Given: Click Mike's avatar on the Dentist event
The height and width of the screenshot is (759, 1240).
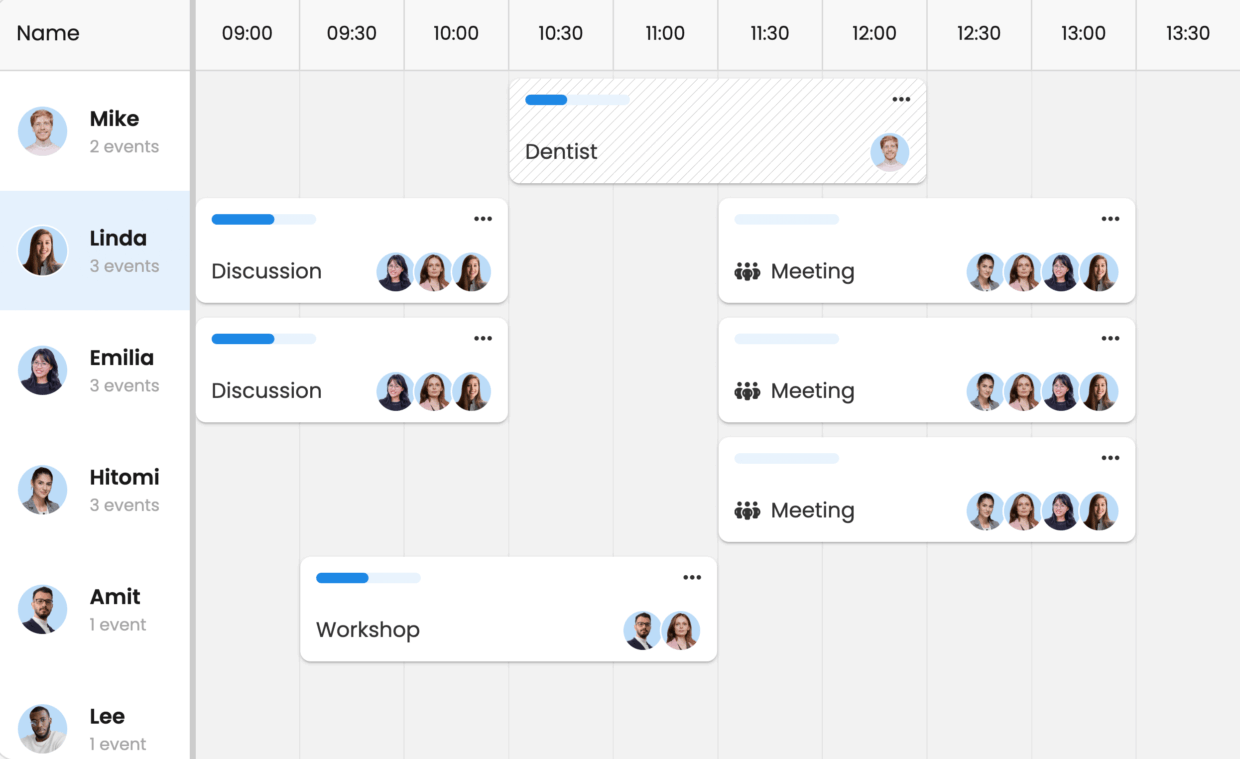Looking at the screenshot, I should point(889,152).
